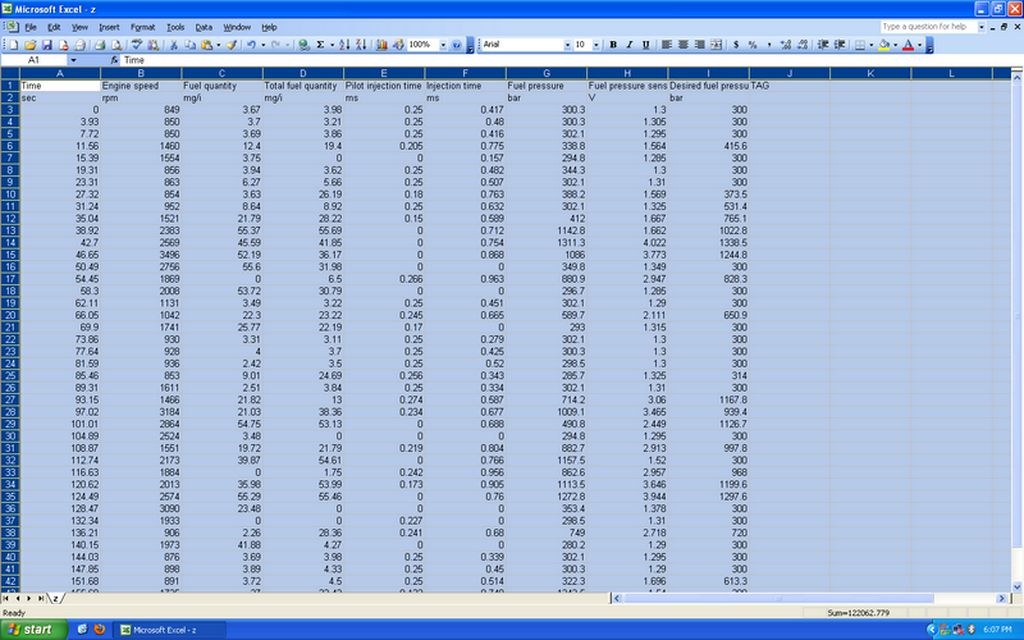The height and width of the screenshot is (640, 1024).
Task: Create a new blank workbook
Action: point(13,44)
